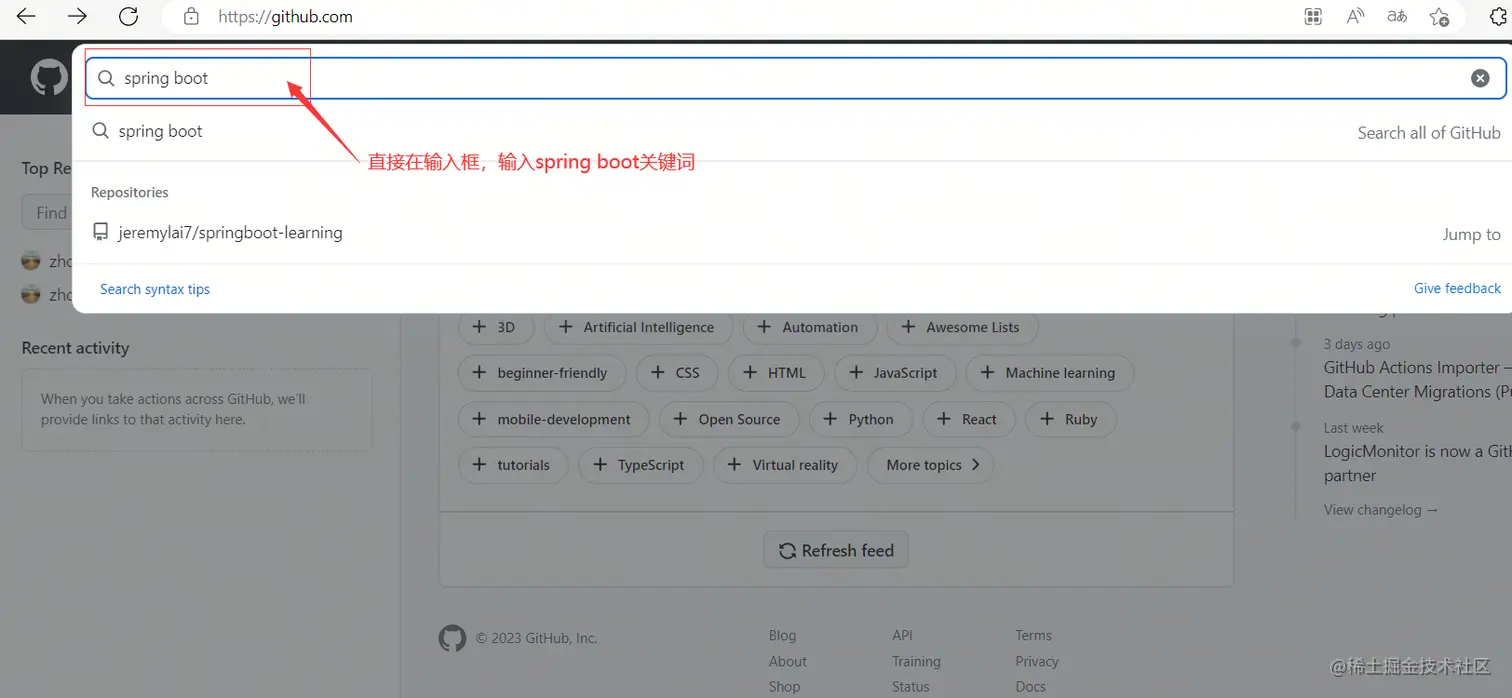The image size is (1512, 698).
Task: Add the beginner-friendly topic
Action: click(x=541, y=373)
